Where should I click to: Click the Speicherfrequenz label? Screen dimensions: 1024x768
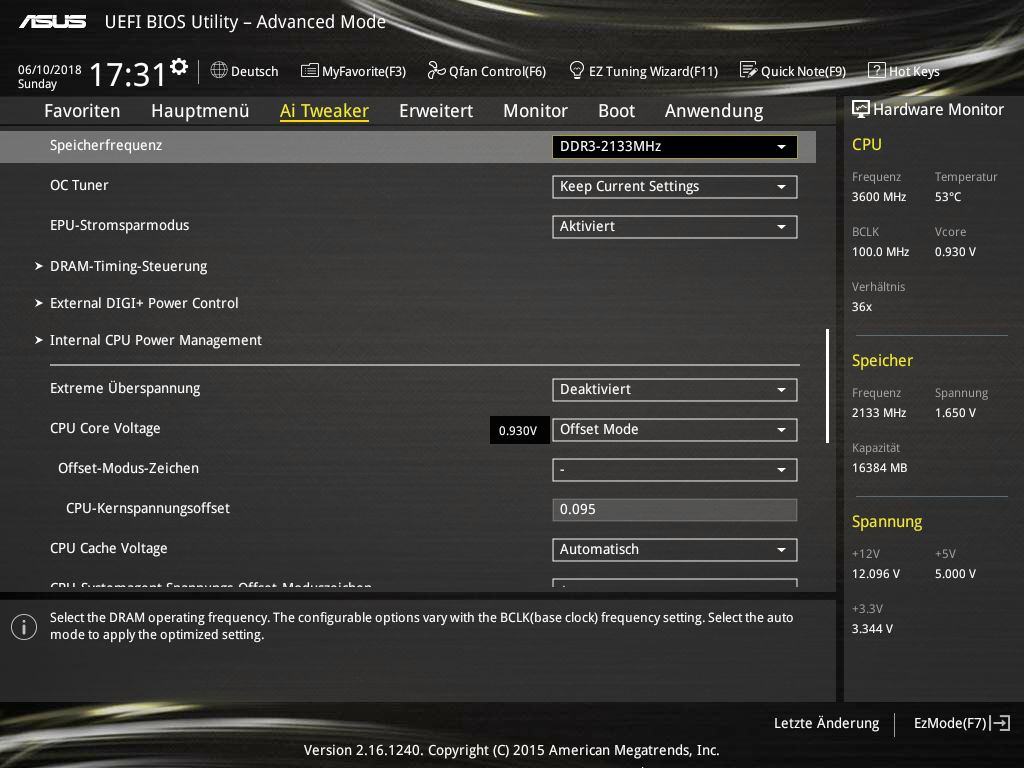tap(106, 146)
